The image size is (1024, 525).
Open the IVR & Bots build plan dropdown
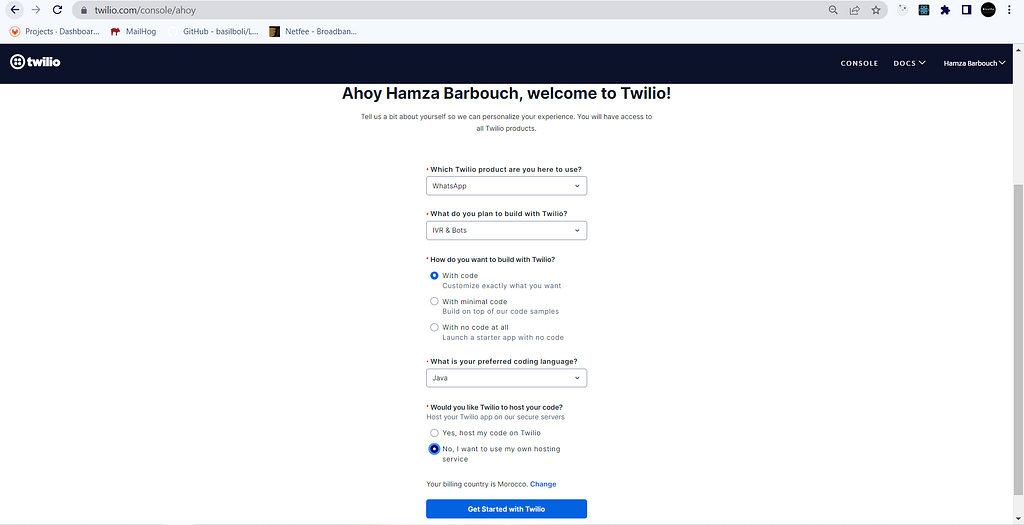click(x=506, y=231)
